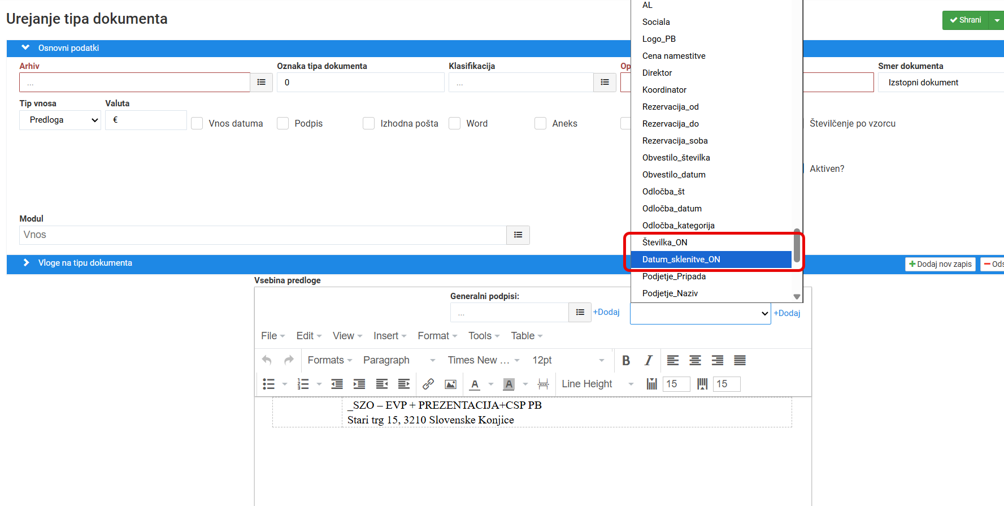The image size is (1004, 506).
Task: Open the 12pt font size dropdown
Action: [x=568, y=360]
